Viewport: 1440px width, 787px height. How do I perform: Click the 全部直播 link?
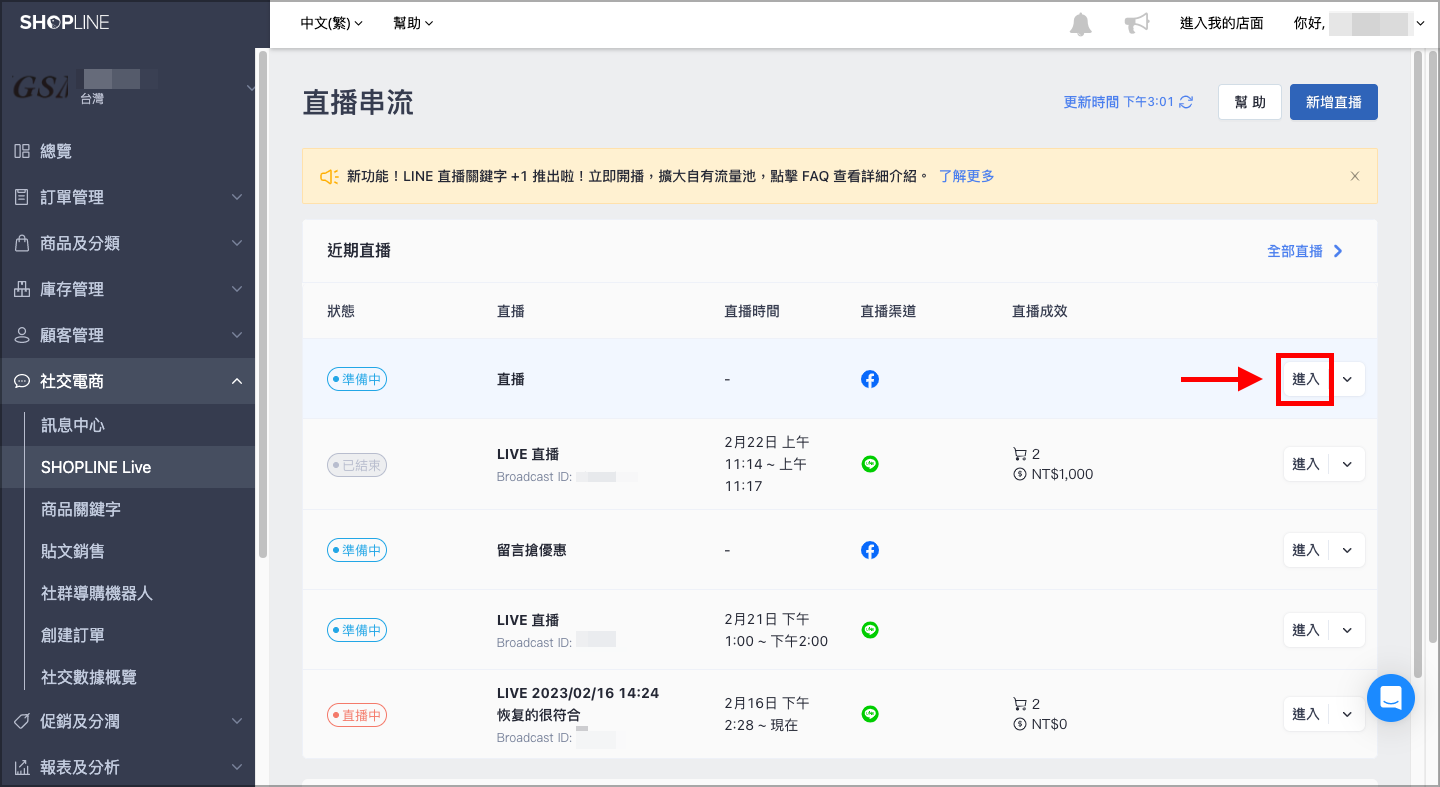(x=1305, y=251)
